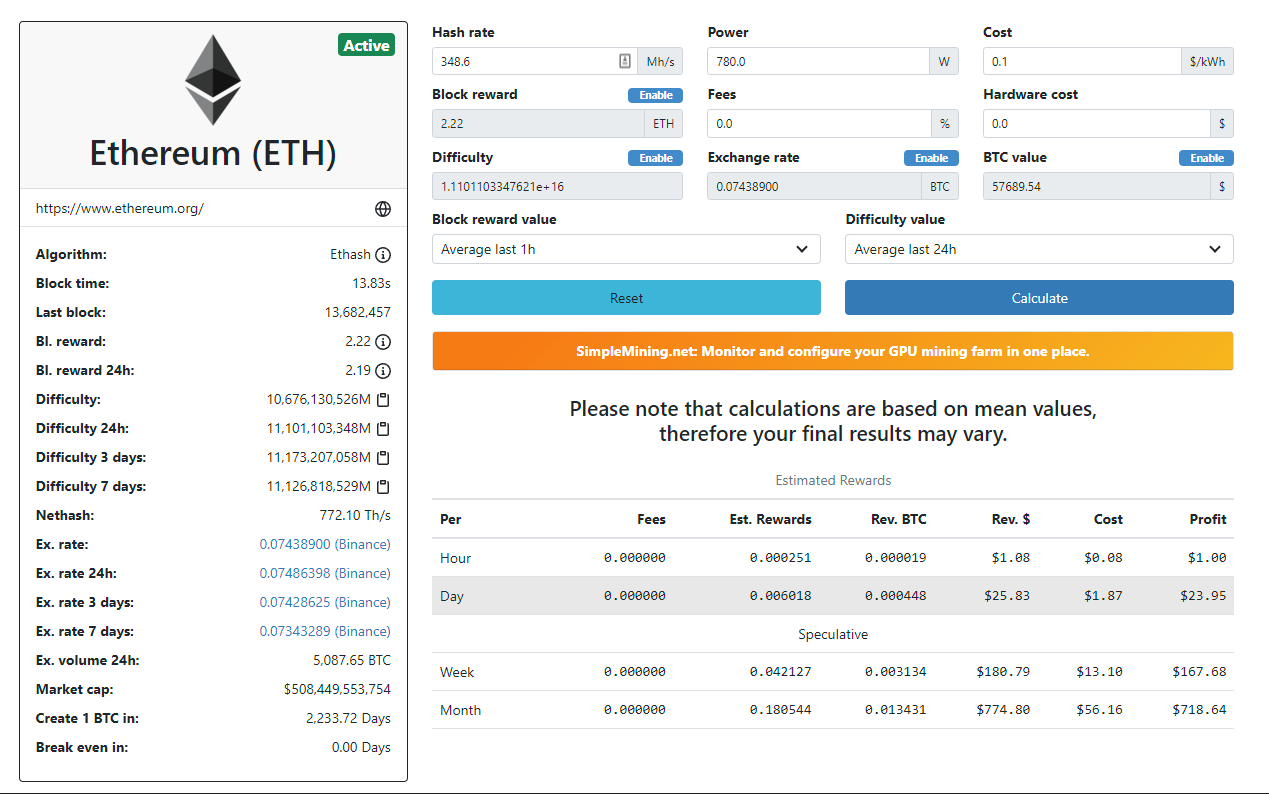Click the Reset button

click(x=626, y=298)
